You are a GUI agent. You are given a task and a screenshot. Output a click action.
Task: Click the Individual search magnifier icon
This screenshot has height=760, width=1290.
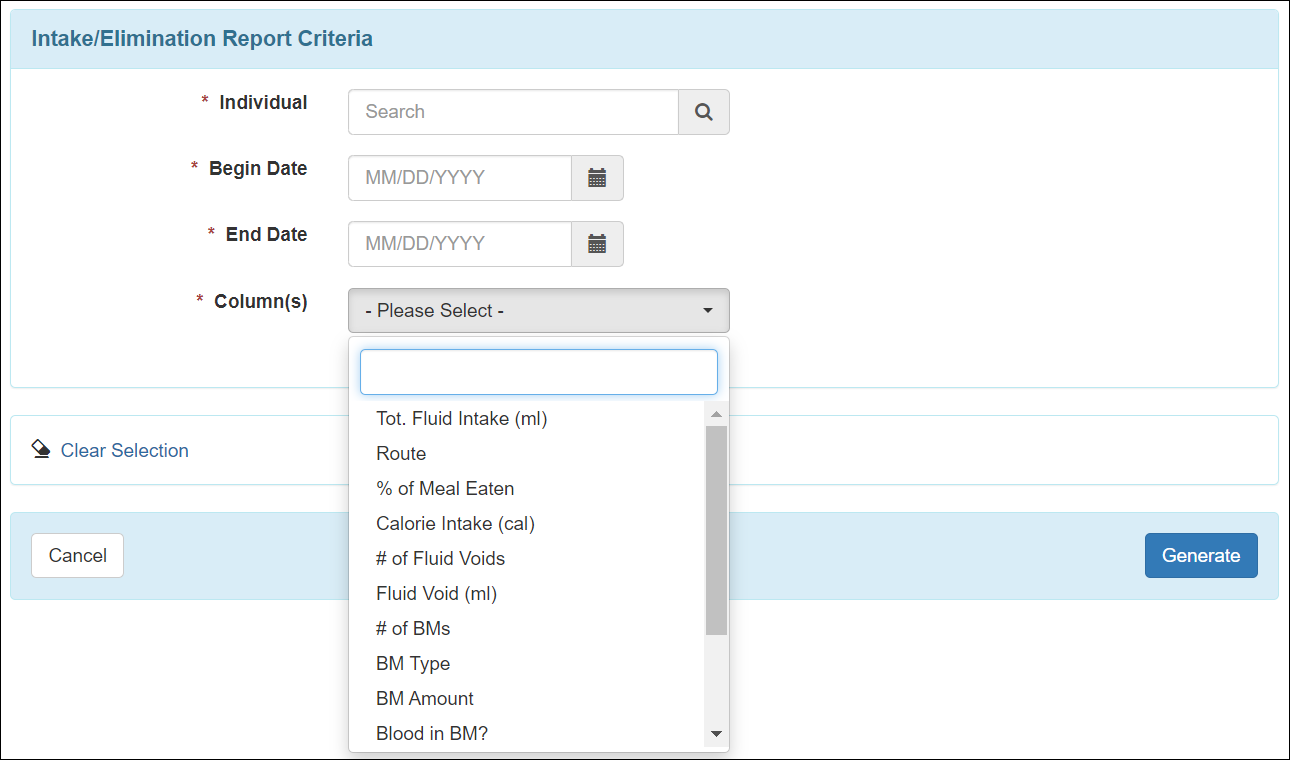coord(704,112)
